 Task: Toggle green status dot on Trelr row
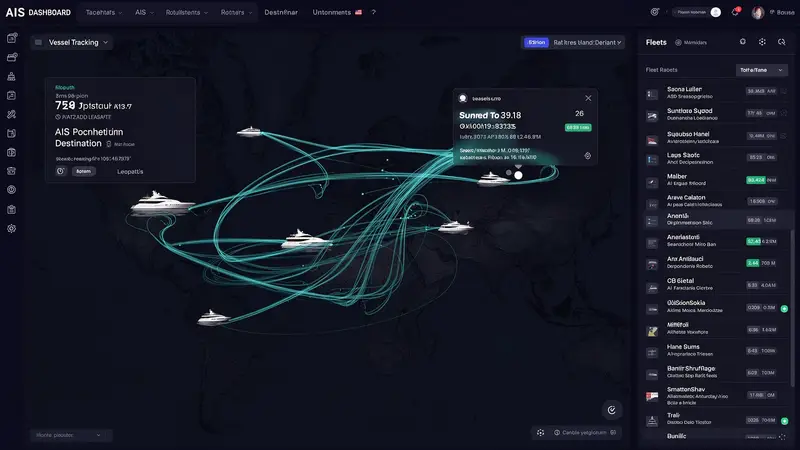pyautogui.click(x=784, y=421)
